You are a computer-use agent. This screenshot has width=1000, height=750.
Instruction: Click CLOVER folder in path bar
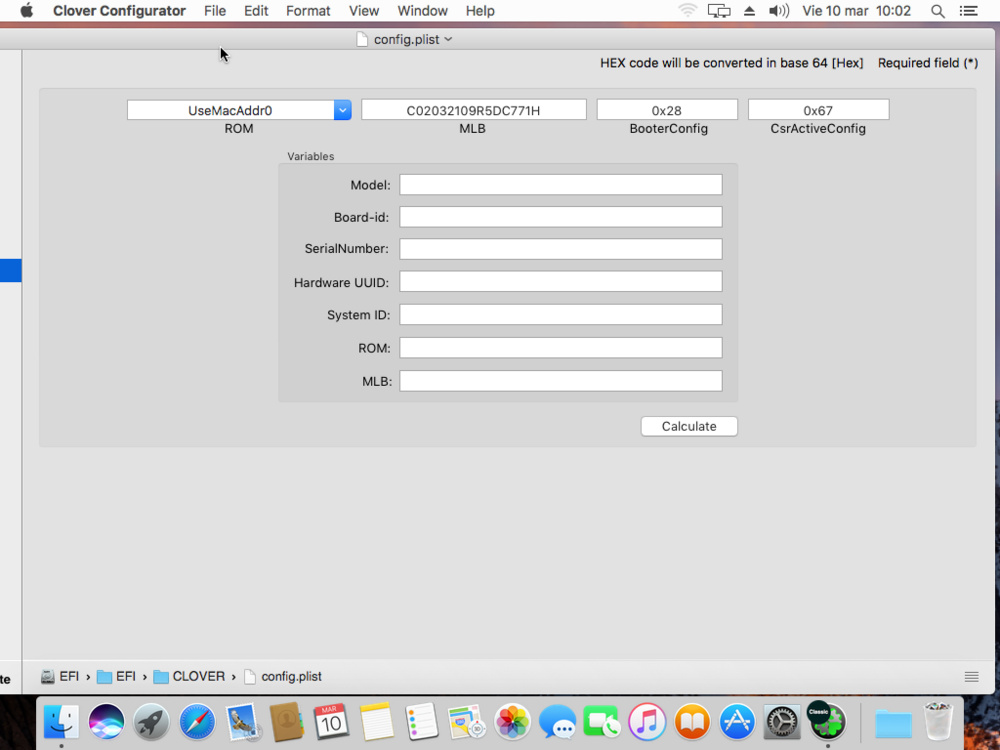point(189,676)
